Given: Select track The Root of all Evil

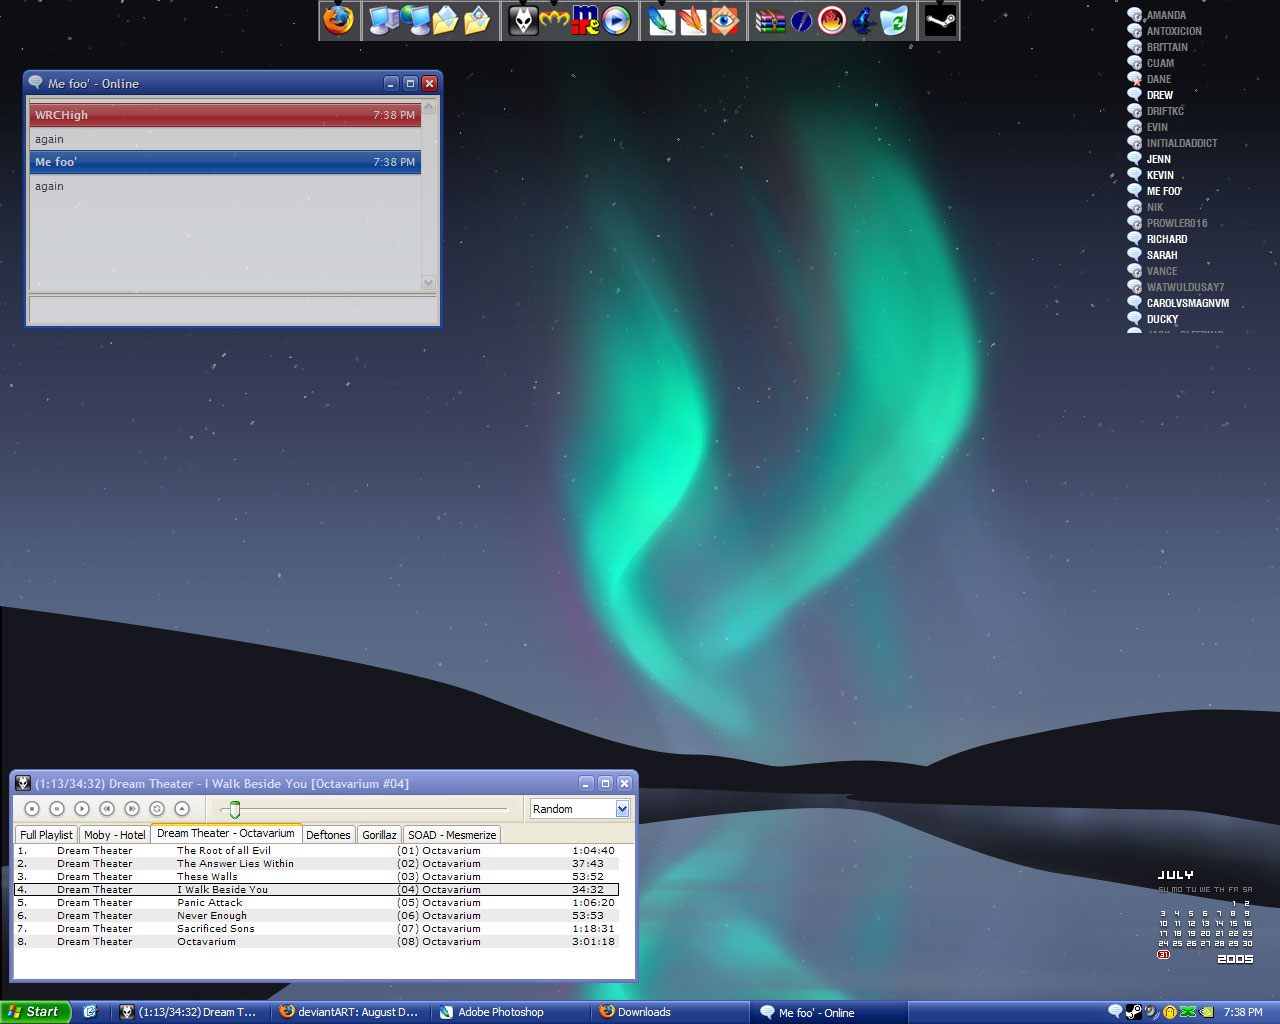Looking at the screenshot, I should [316, 851].
